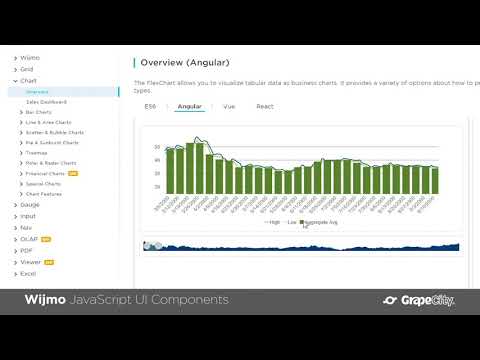This screenshot has height=360, width=480.
Task: Open Bar Charts label in sidebar
Action: 39,112
